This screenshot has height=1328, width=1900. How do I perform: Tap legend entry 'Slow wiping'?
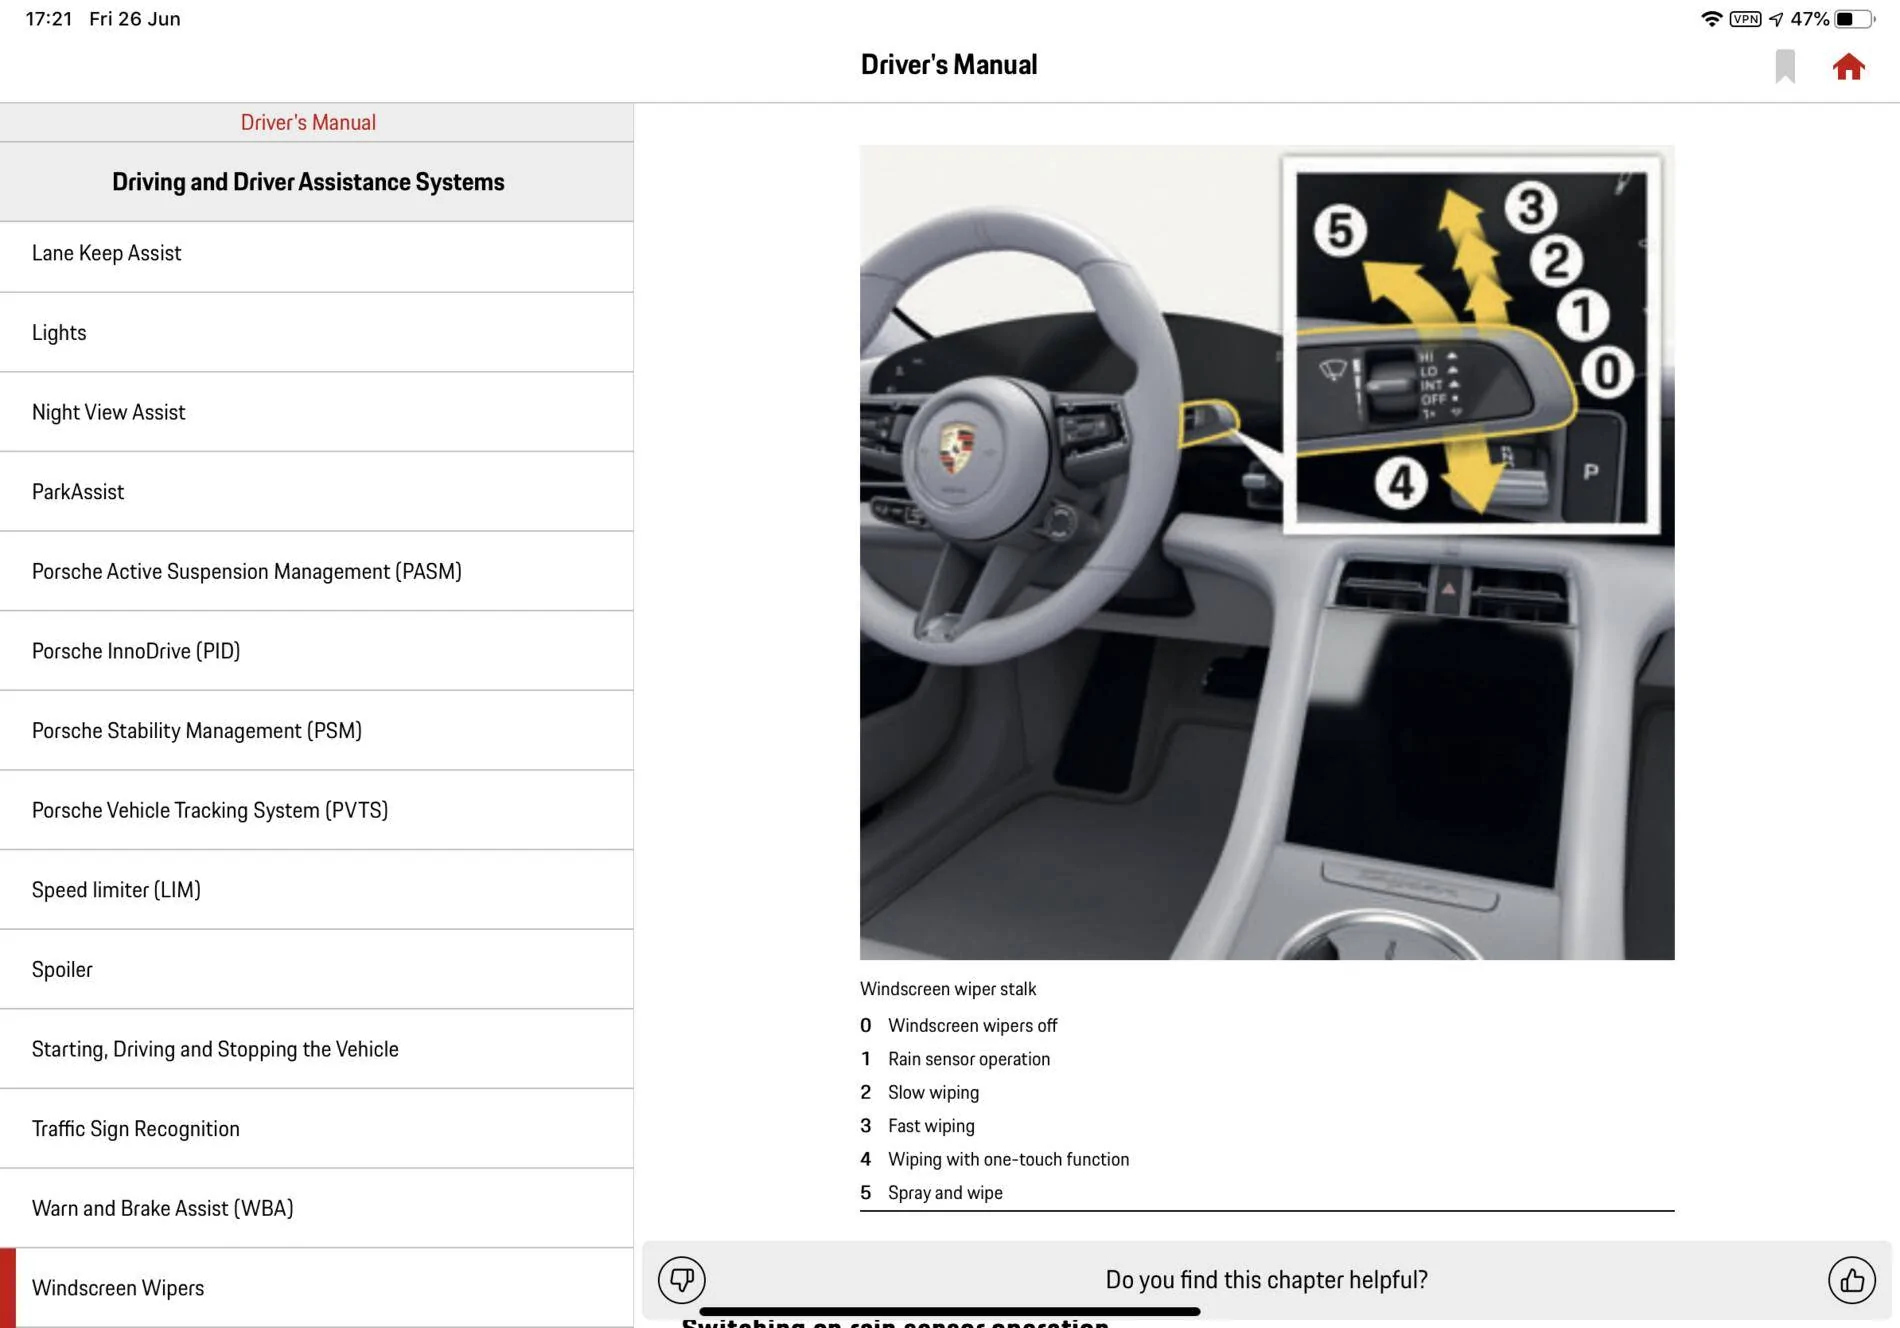click(933, 1093)
